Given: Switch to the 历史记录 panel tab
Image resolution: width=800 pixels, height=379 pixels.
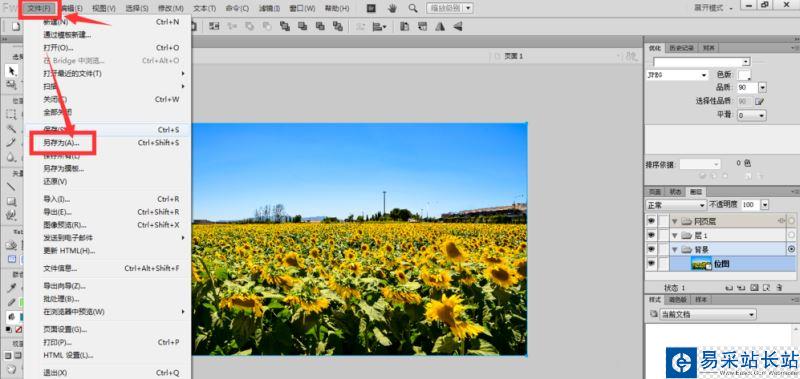Looking at the screenshot, I should [681, 47].
